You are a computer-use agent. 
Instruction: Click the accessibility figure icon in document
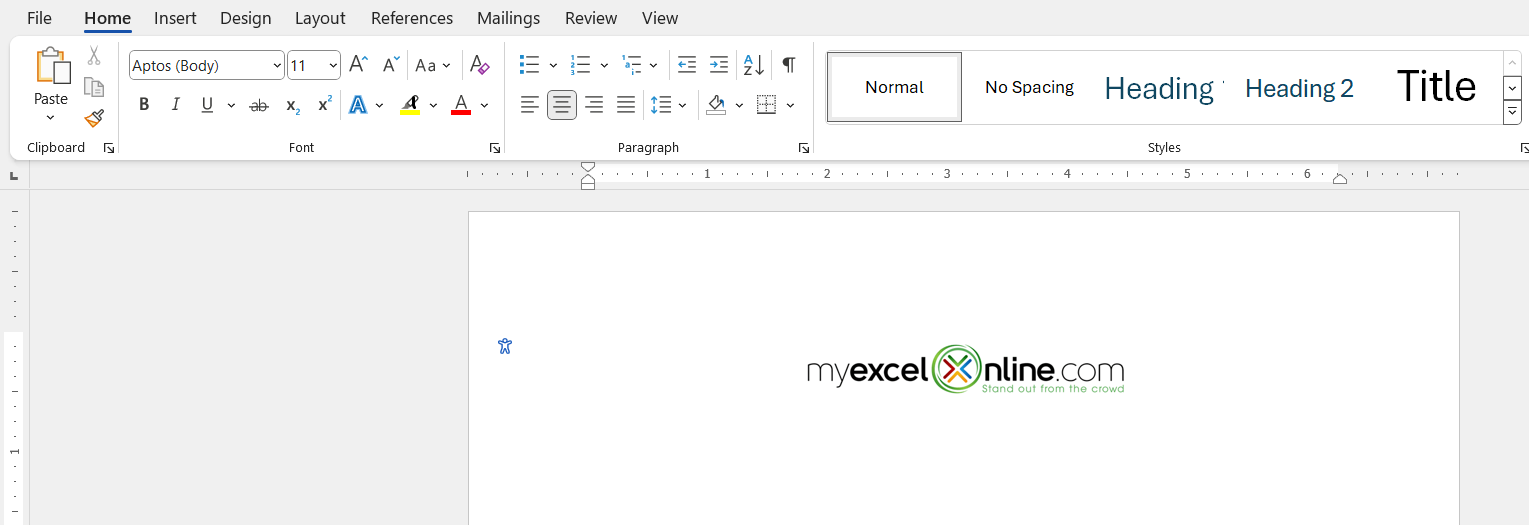coord(505,346)
